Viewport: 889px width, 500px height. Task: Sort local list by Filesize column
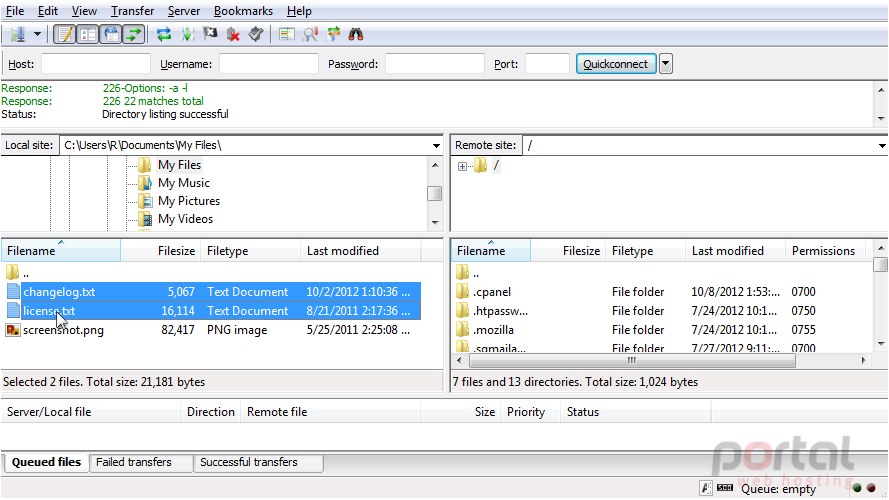tap(160, 251)
